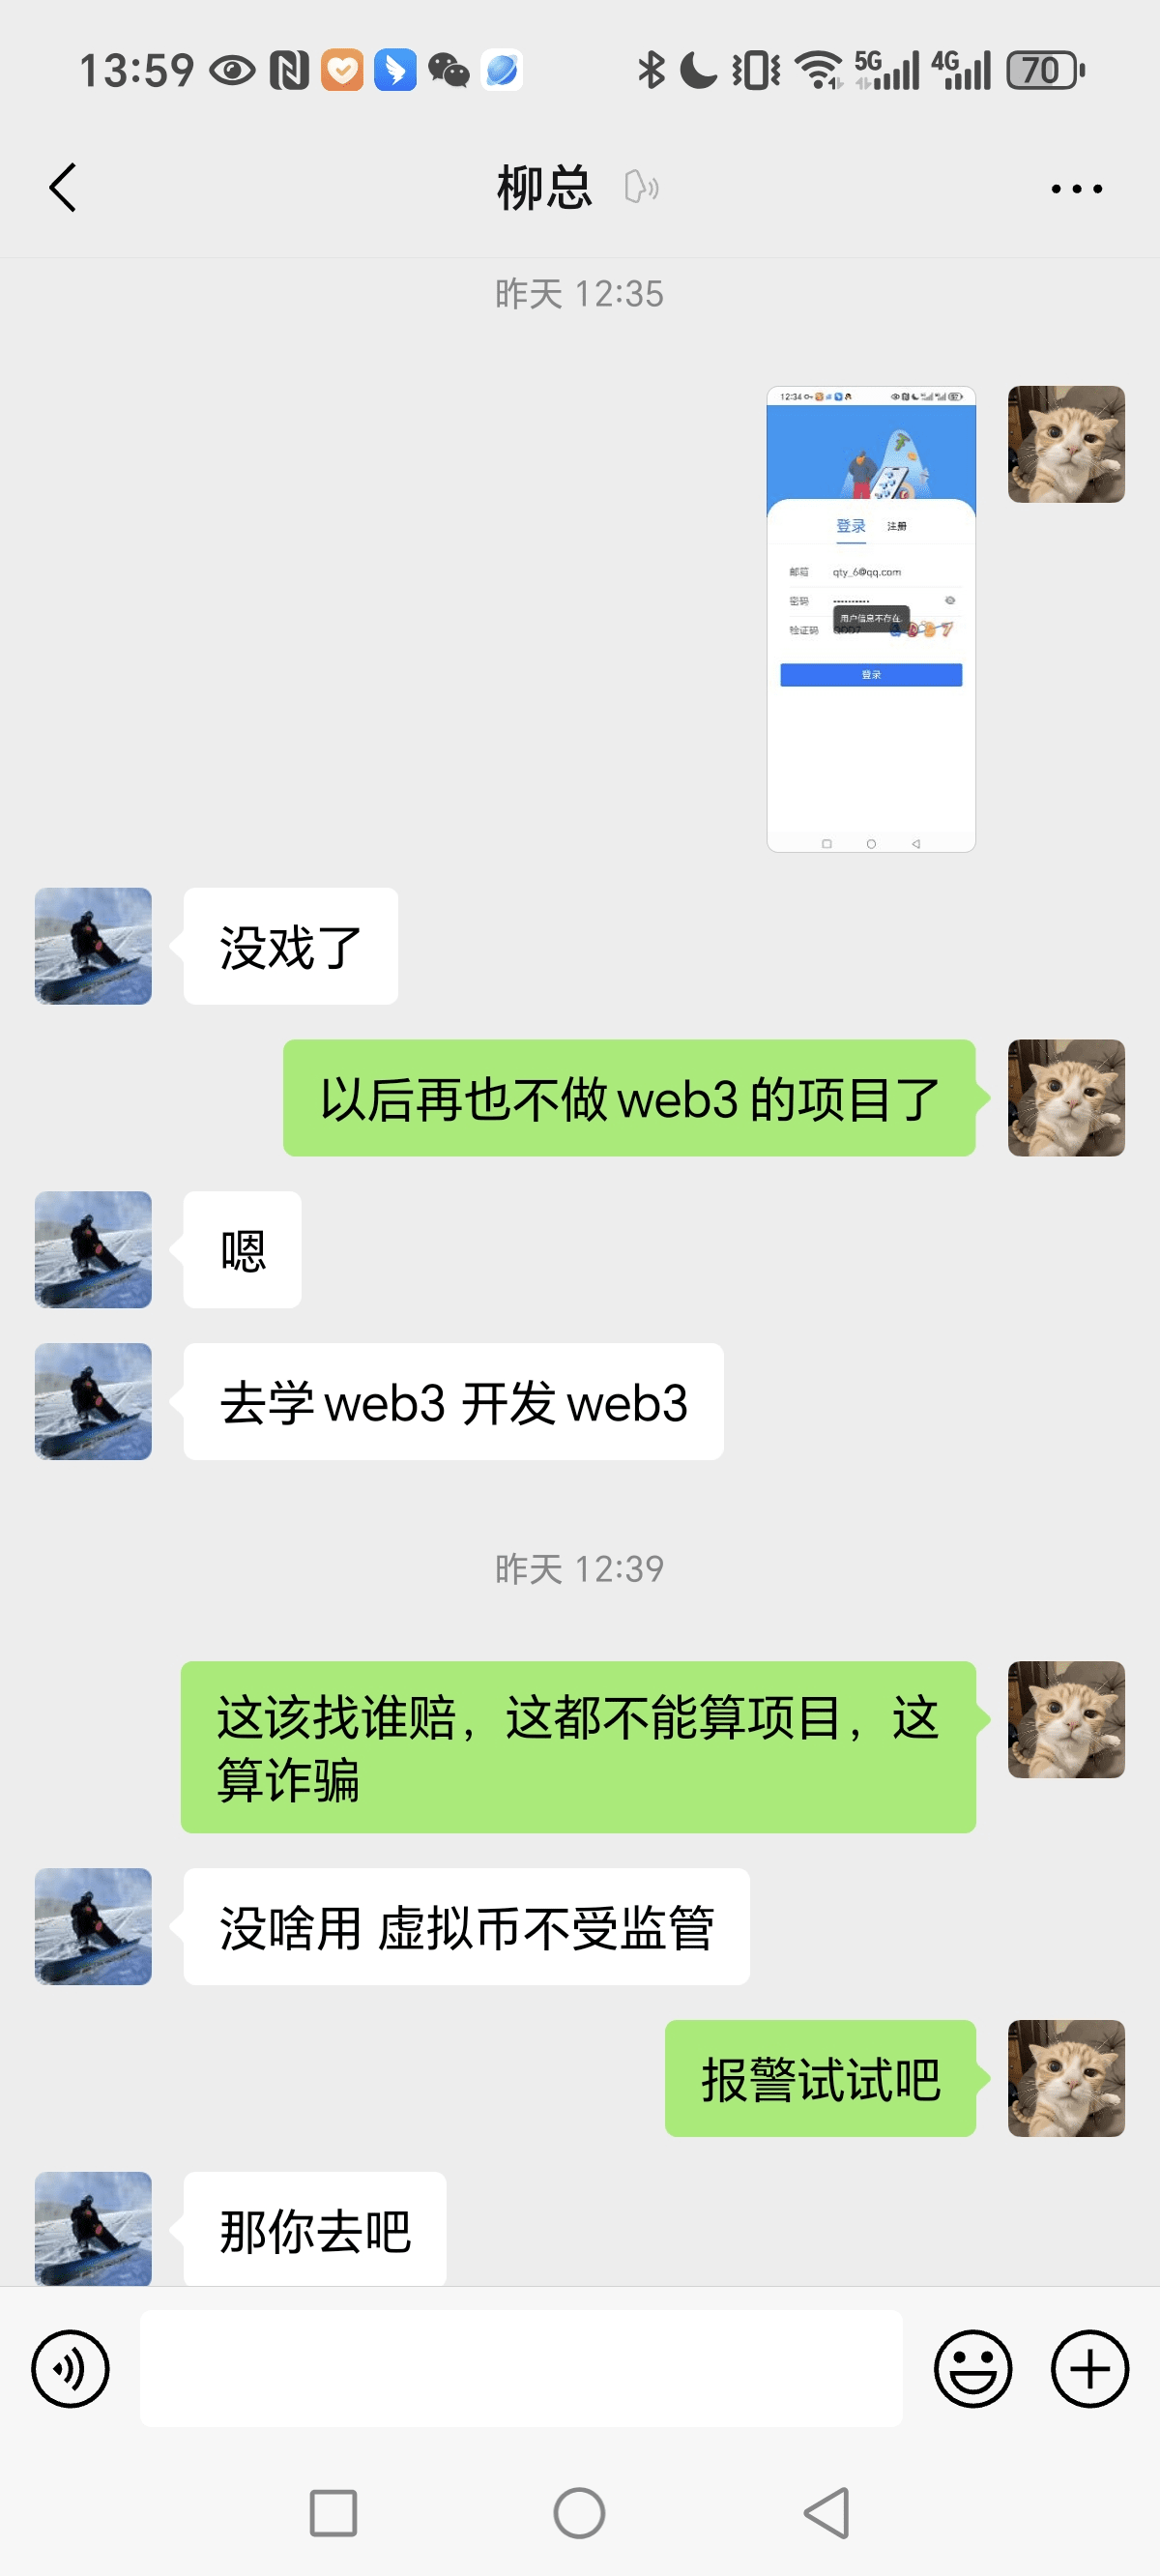This screenshot has height=2576, width=1160.
Task: Open the shared login screenshot image
Action: click(x=871, y=619)
